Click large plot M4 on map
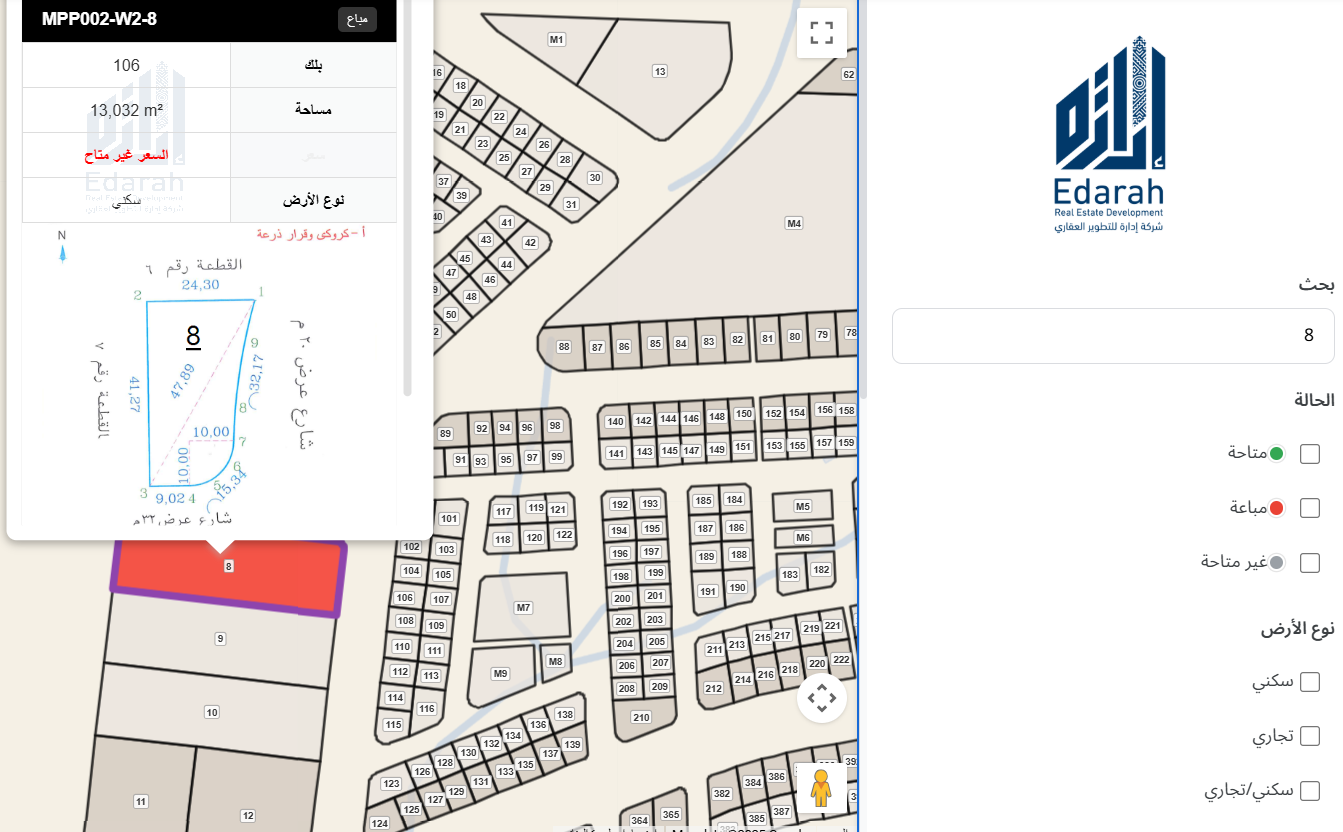Image resolution: width=1343 pixels, height=832 pixels. (793, 223)
